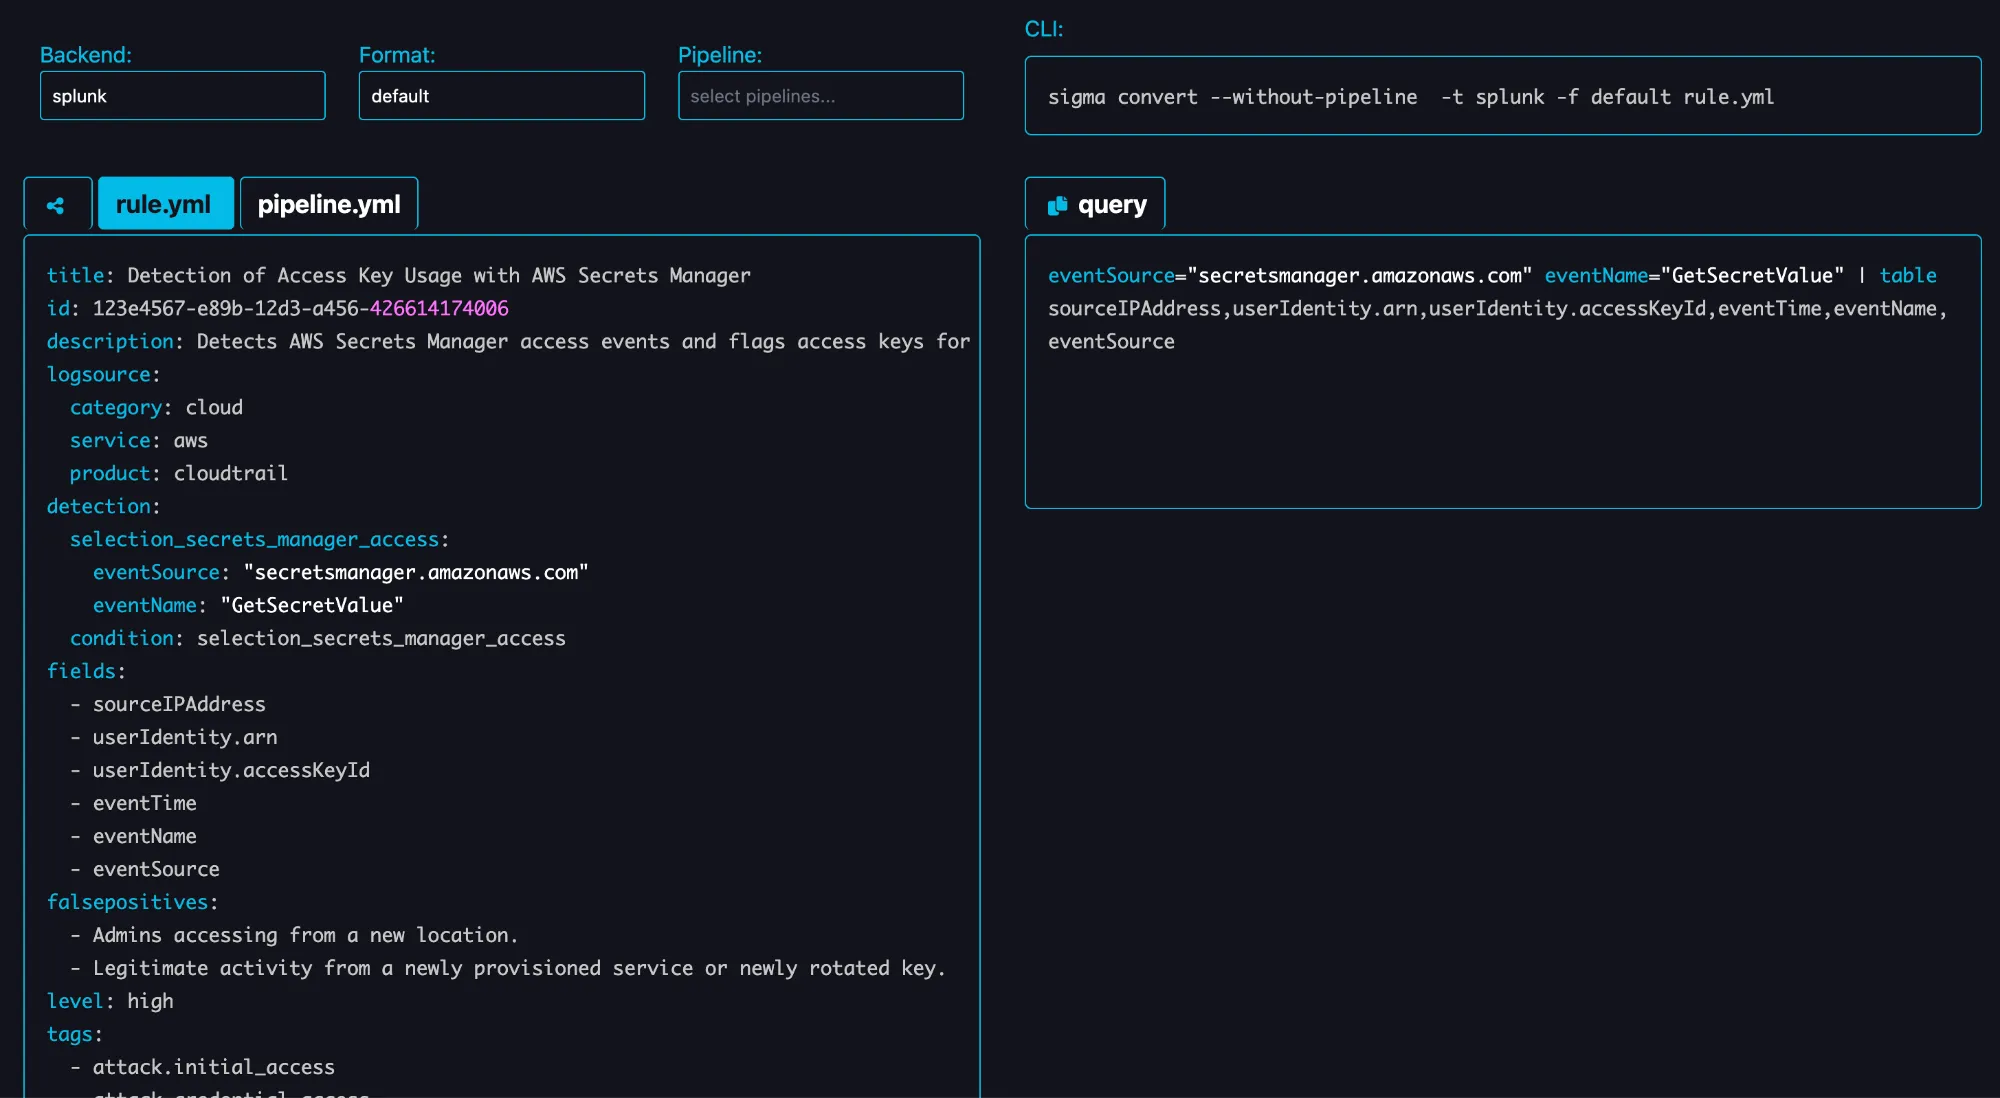
Task: Click eventSource="secretsmanager.amazonaws.com" in query output
Action: (x=1290, y=275)
